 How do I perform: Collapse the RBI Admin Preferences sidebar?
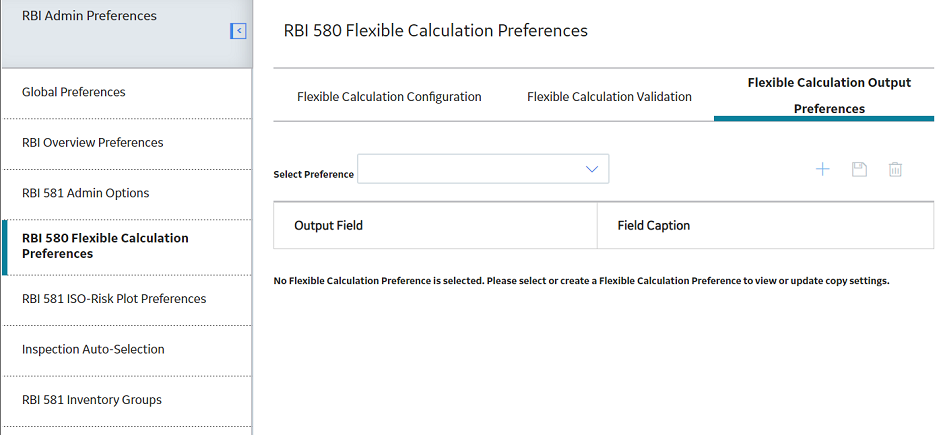pos(238,31)
